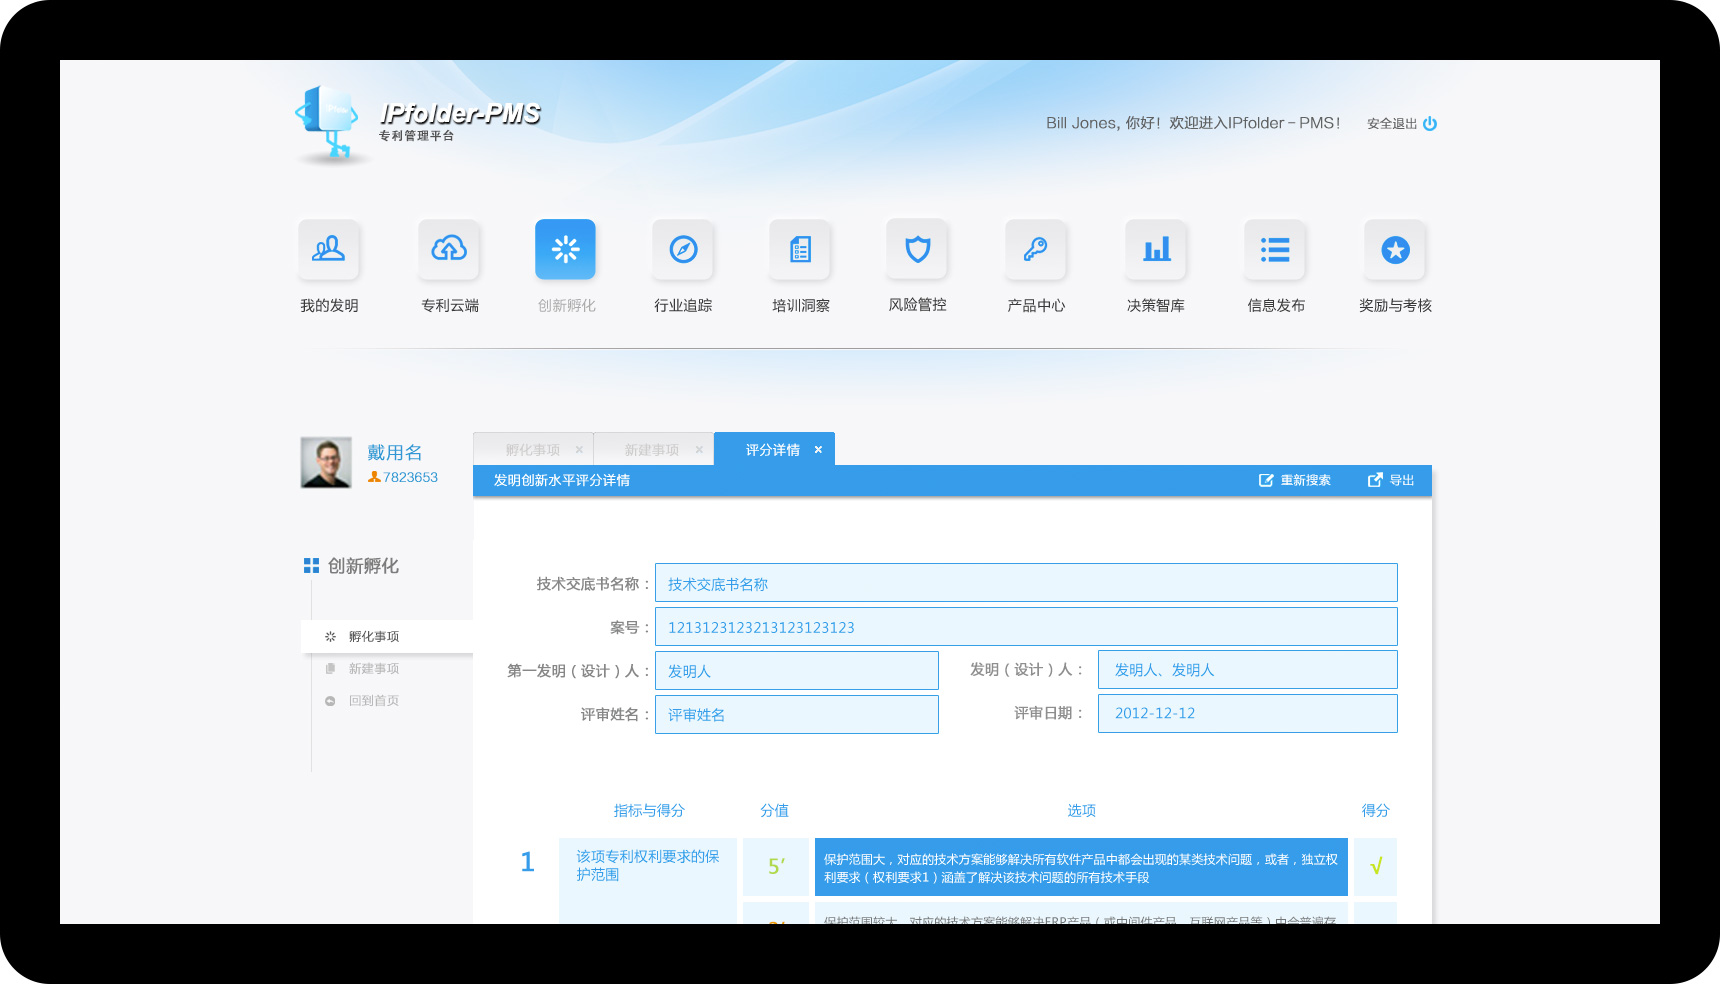Click the 案号 input field

coord(1026,627)
